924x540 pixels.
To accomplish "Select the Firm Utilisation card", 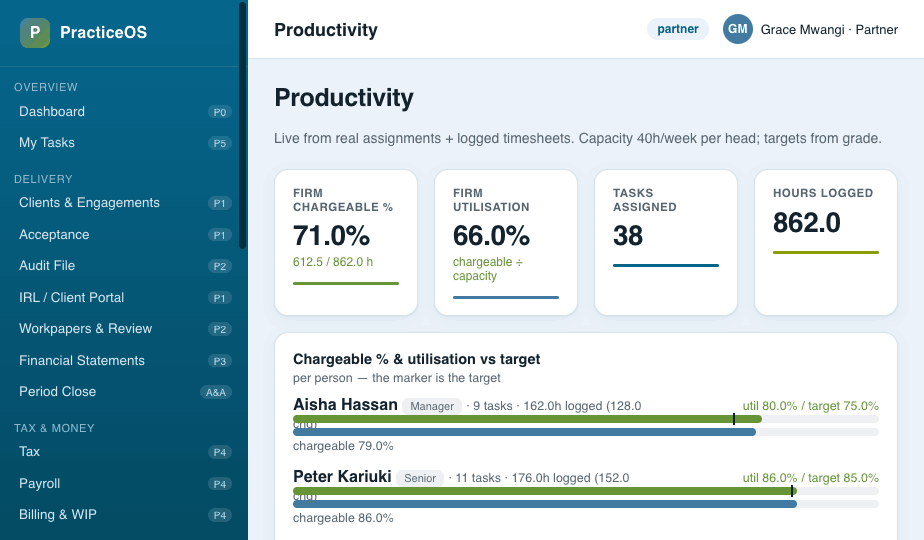I will coord(506,242).
